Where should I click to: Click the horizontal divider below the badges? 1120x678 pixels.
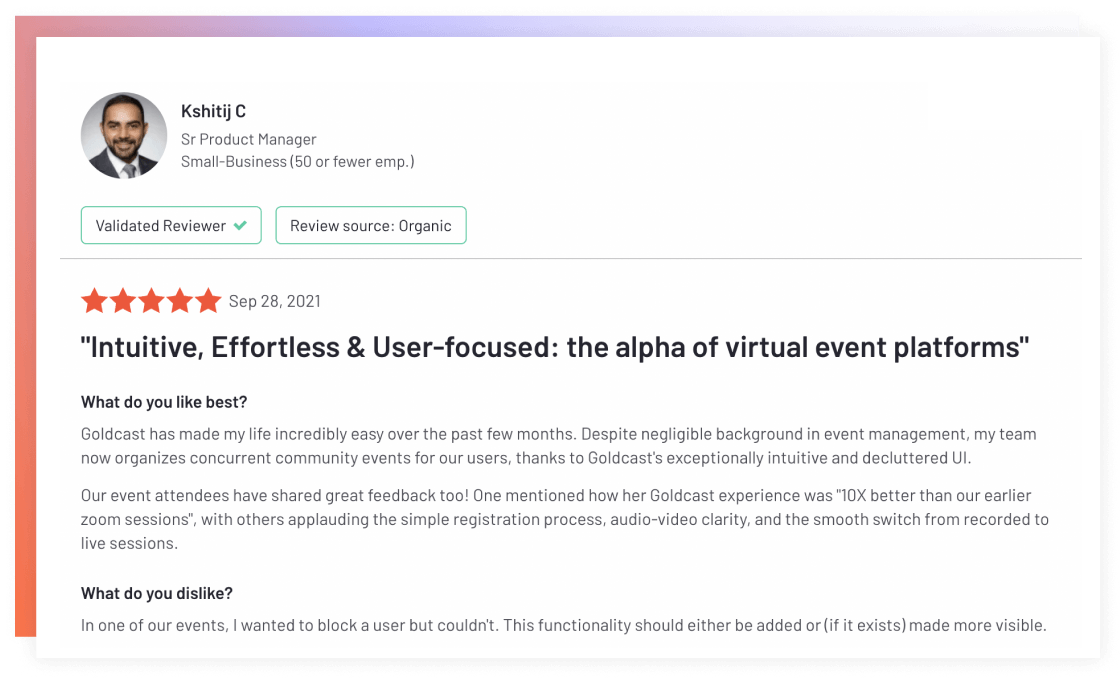tap(571, 259)
